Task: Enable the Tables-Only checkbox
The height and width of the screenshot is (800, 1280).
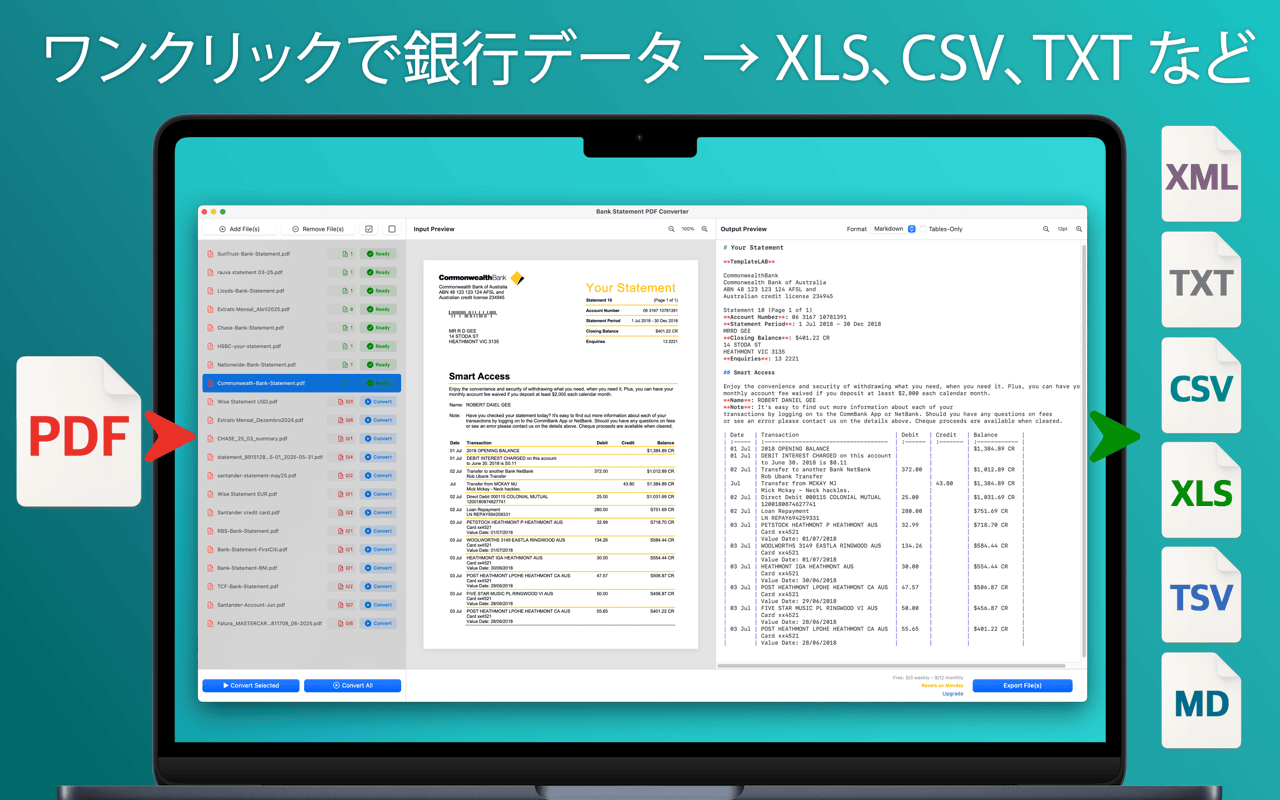Action: pos(924,229)
